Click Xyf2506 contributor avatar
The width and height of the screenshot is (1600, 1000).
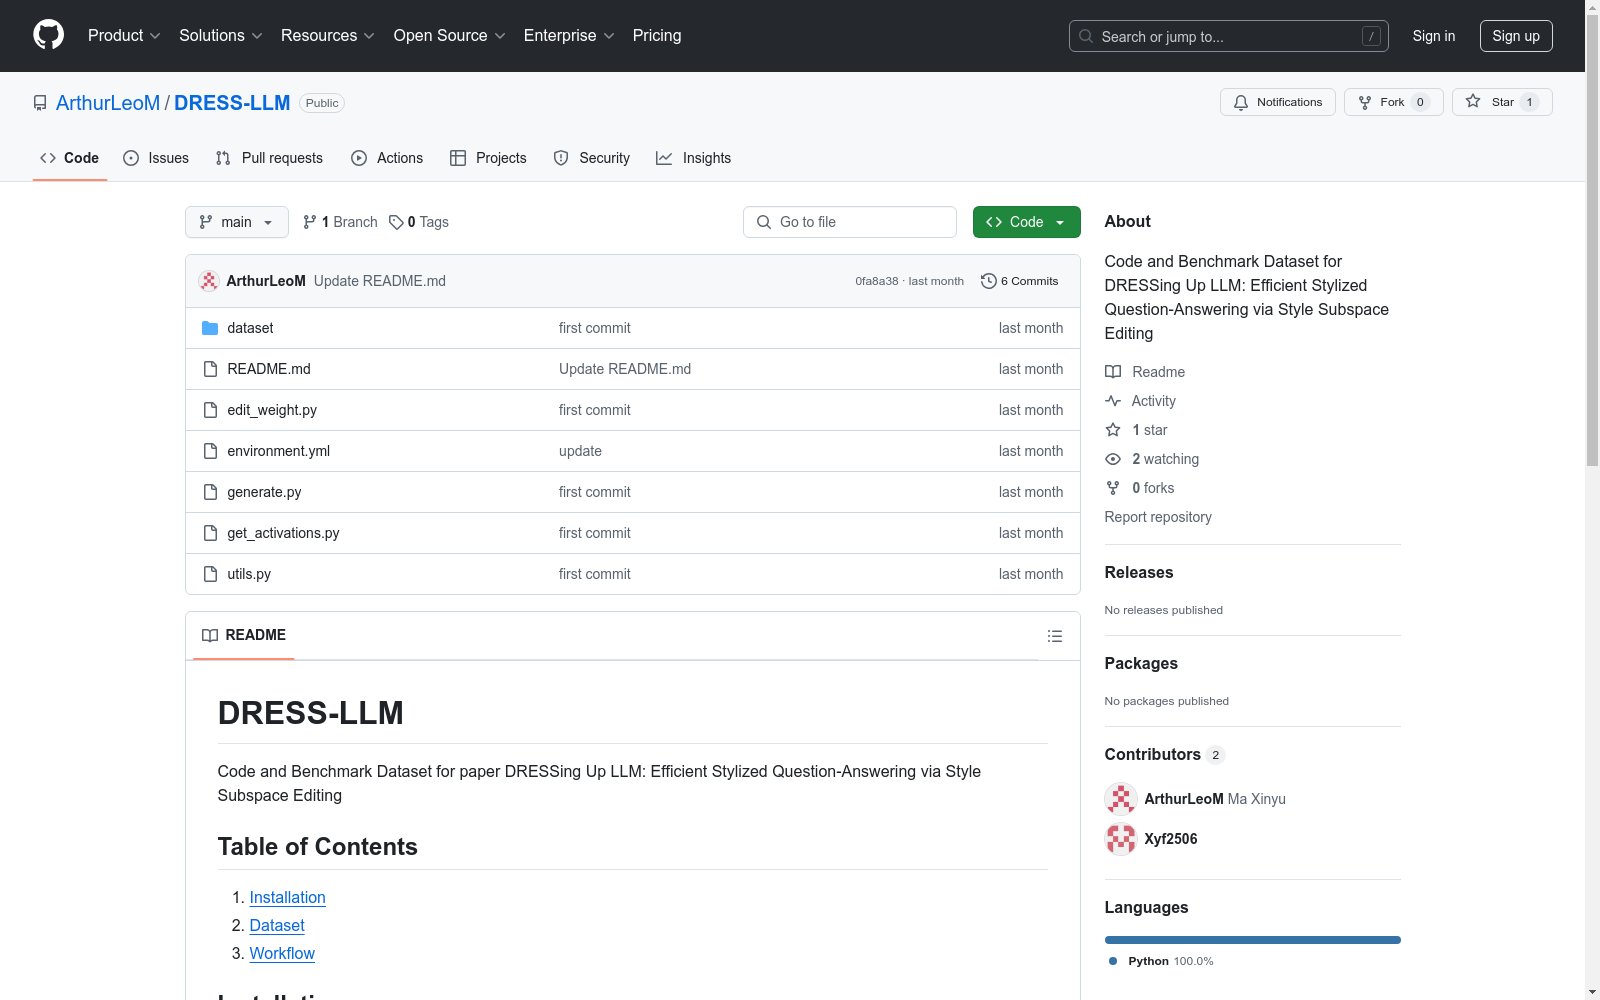click(1121, 839)
